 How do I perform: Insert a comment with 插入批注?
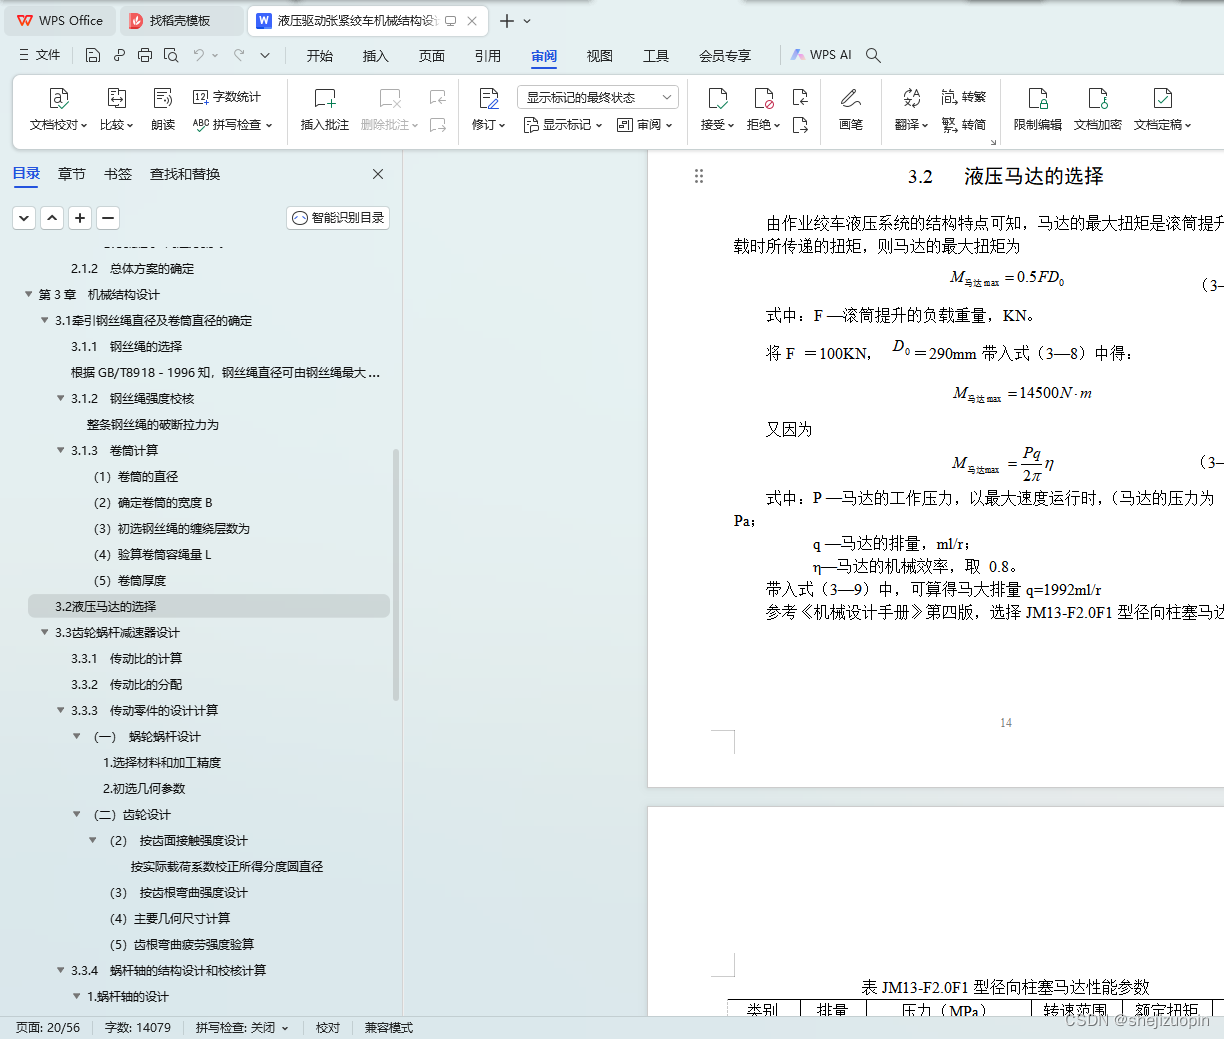tap(325, 110)
